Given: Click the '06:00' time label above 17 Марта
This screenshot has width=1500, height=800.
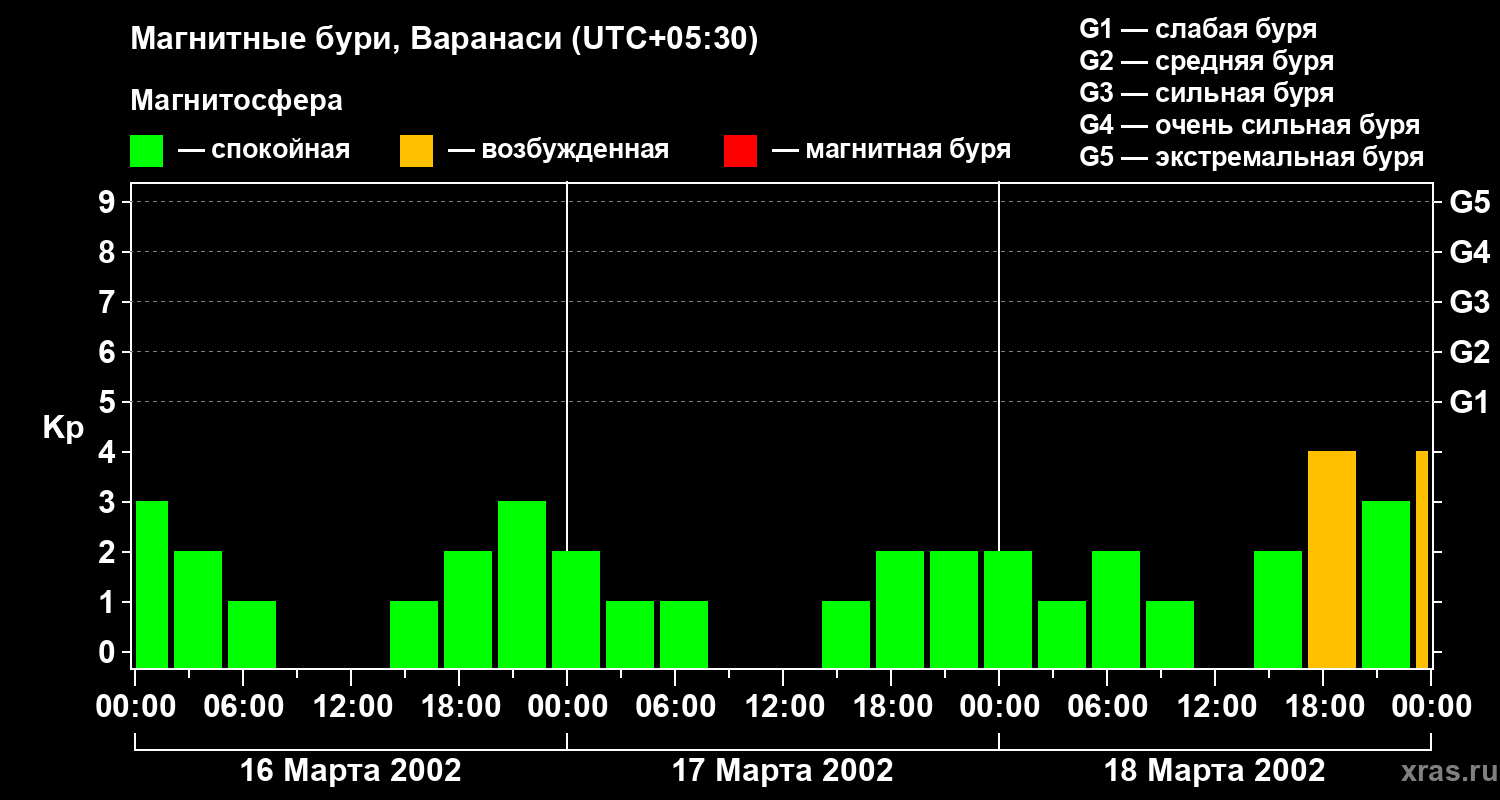Looking at the screenshot, I should 675,706.
